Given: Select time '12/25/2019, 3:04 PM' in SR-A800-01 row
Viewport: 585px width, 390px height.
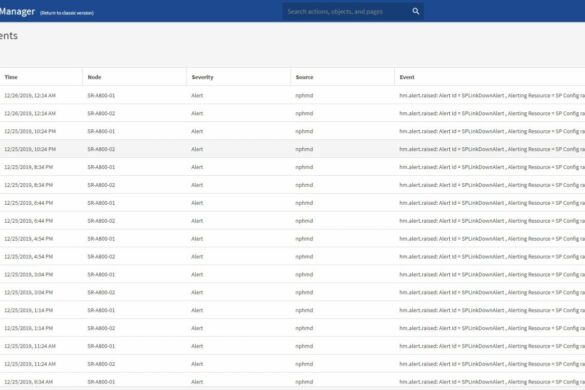Looking at the screenshot, I should [28, 275].
